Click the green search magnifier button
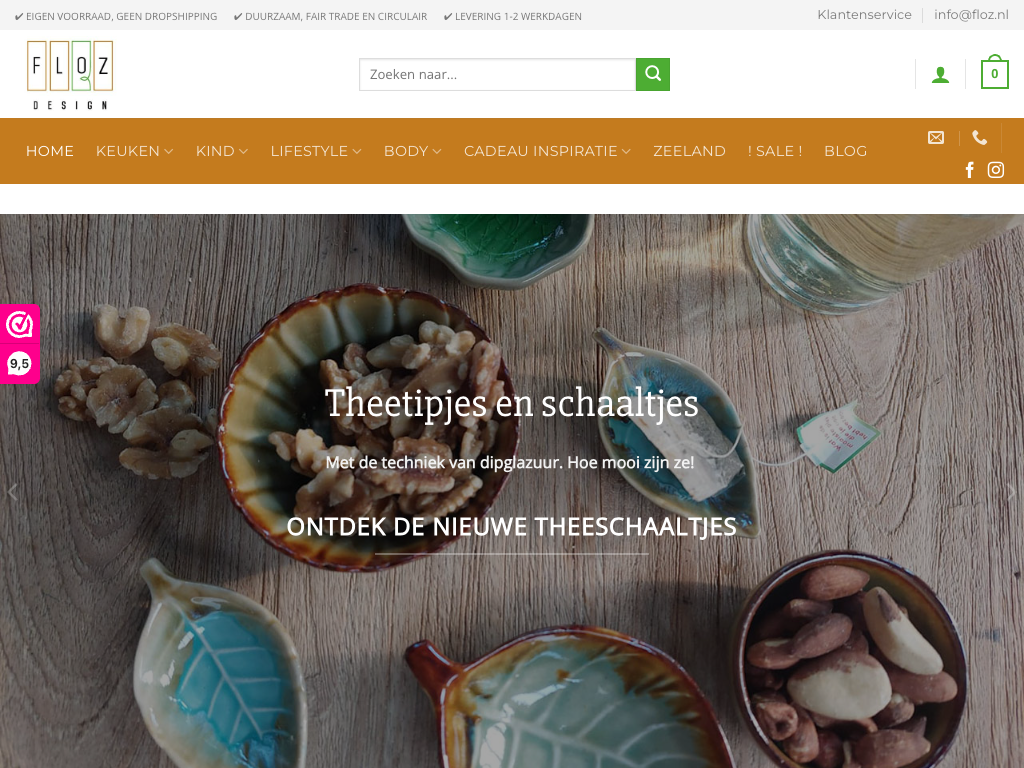The height and width of the screenshot is (768, 1024). pyautogui.click(x=652, y=74)
